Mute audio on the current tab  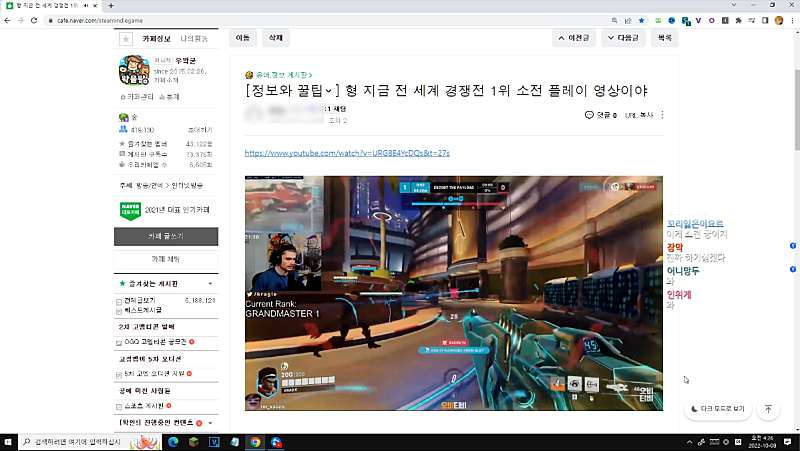86,6
